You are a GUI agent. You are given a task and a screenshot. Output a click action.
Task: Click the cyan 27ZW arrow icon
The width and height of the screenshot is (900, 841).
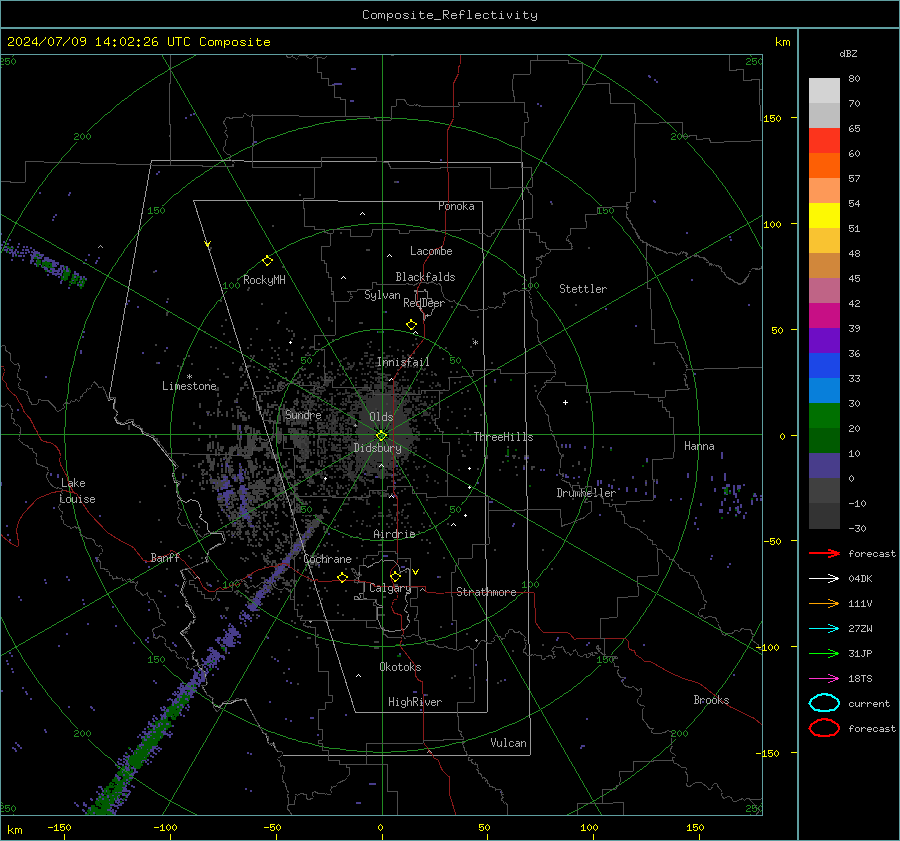coord(824,629)
